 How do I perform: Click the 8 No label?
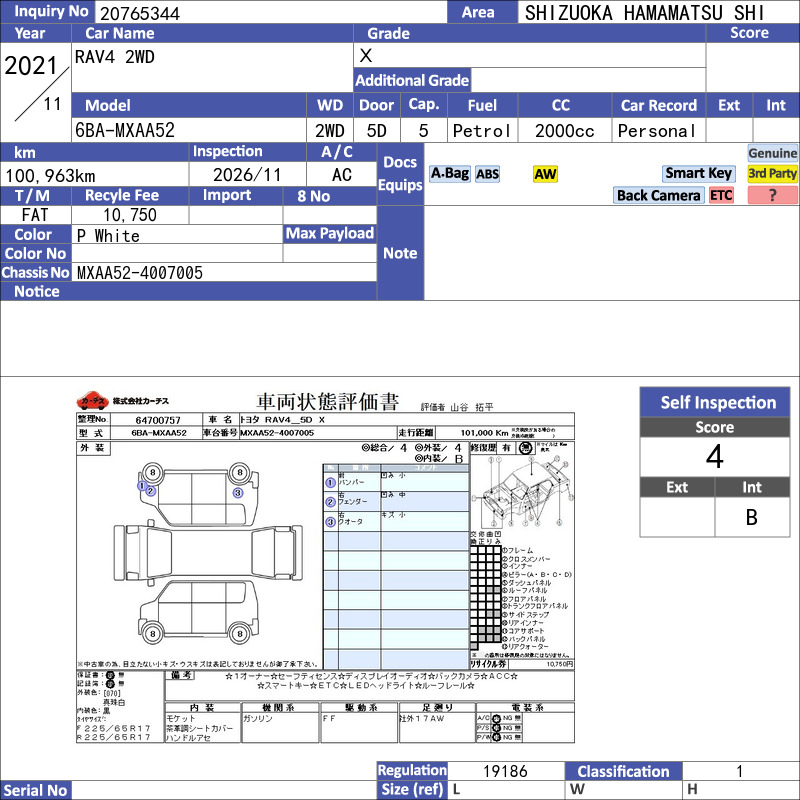click(313, 196)
